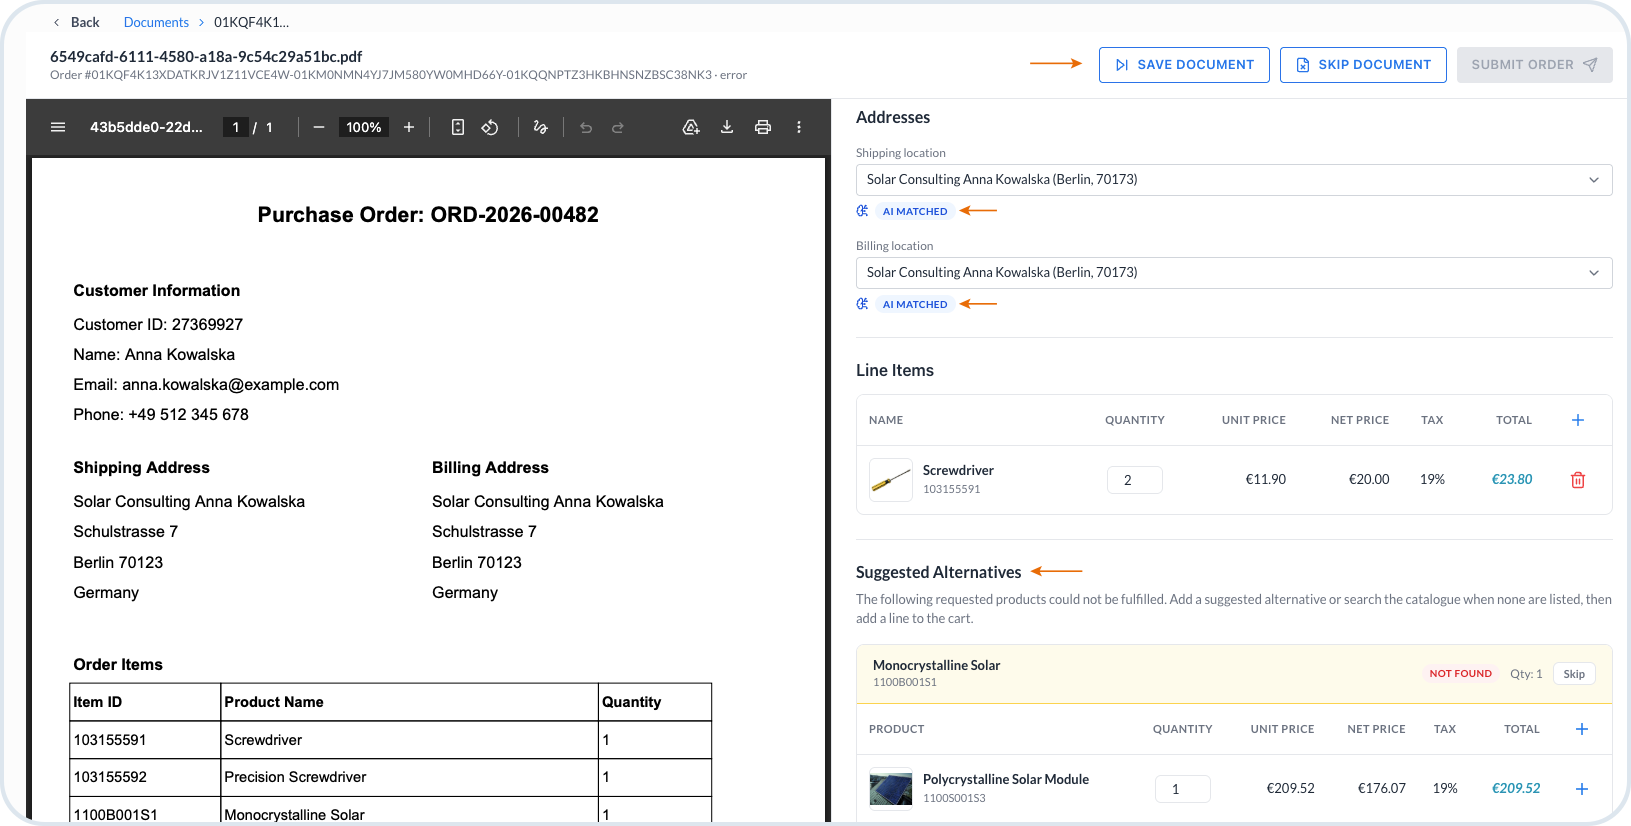1631x826 pixels.
Task: Rotate the PDF page counterclockwise
Action: tap(490, 127)
